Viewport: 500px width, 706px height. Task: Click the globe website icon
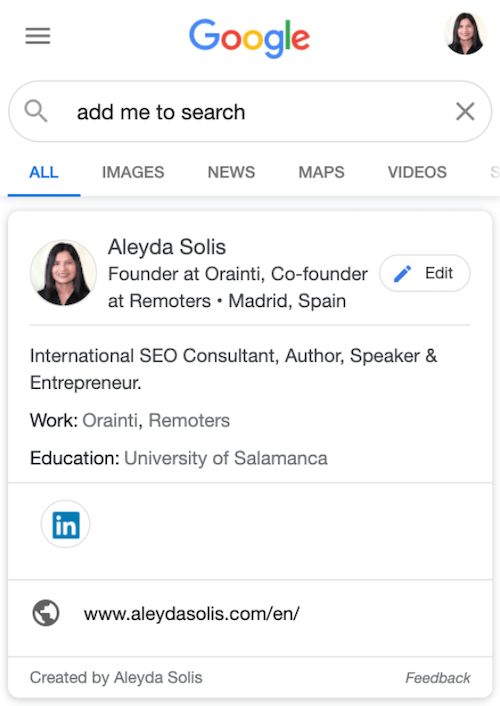[x=46, y=613]
